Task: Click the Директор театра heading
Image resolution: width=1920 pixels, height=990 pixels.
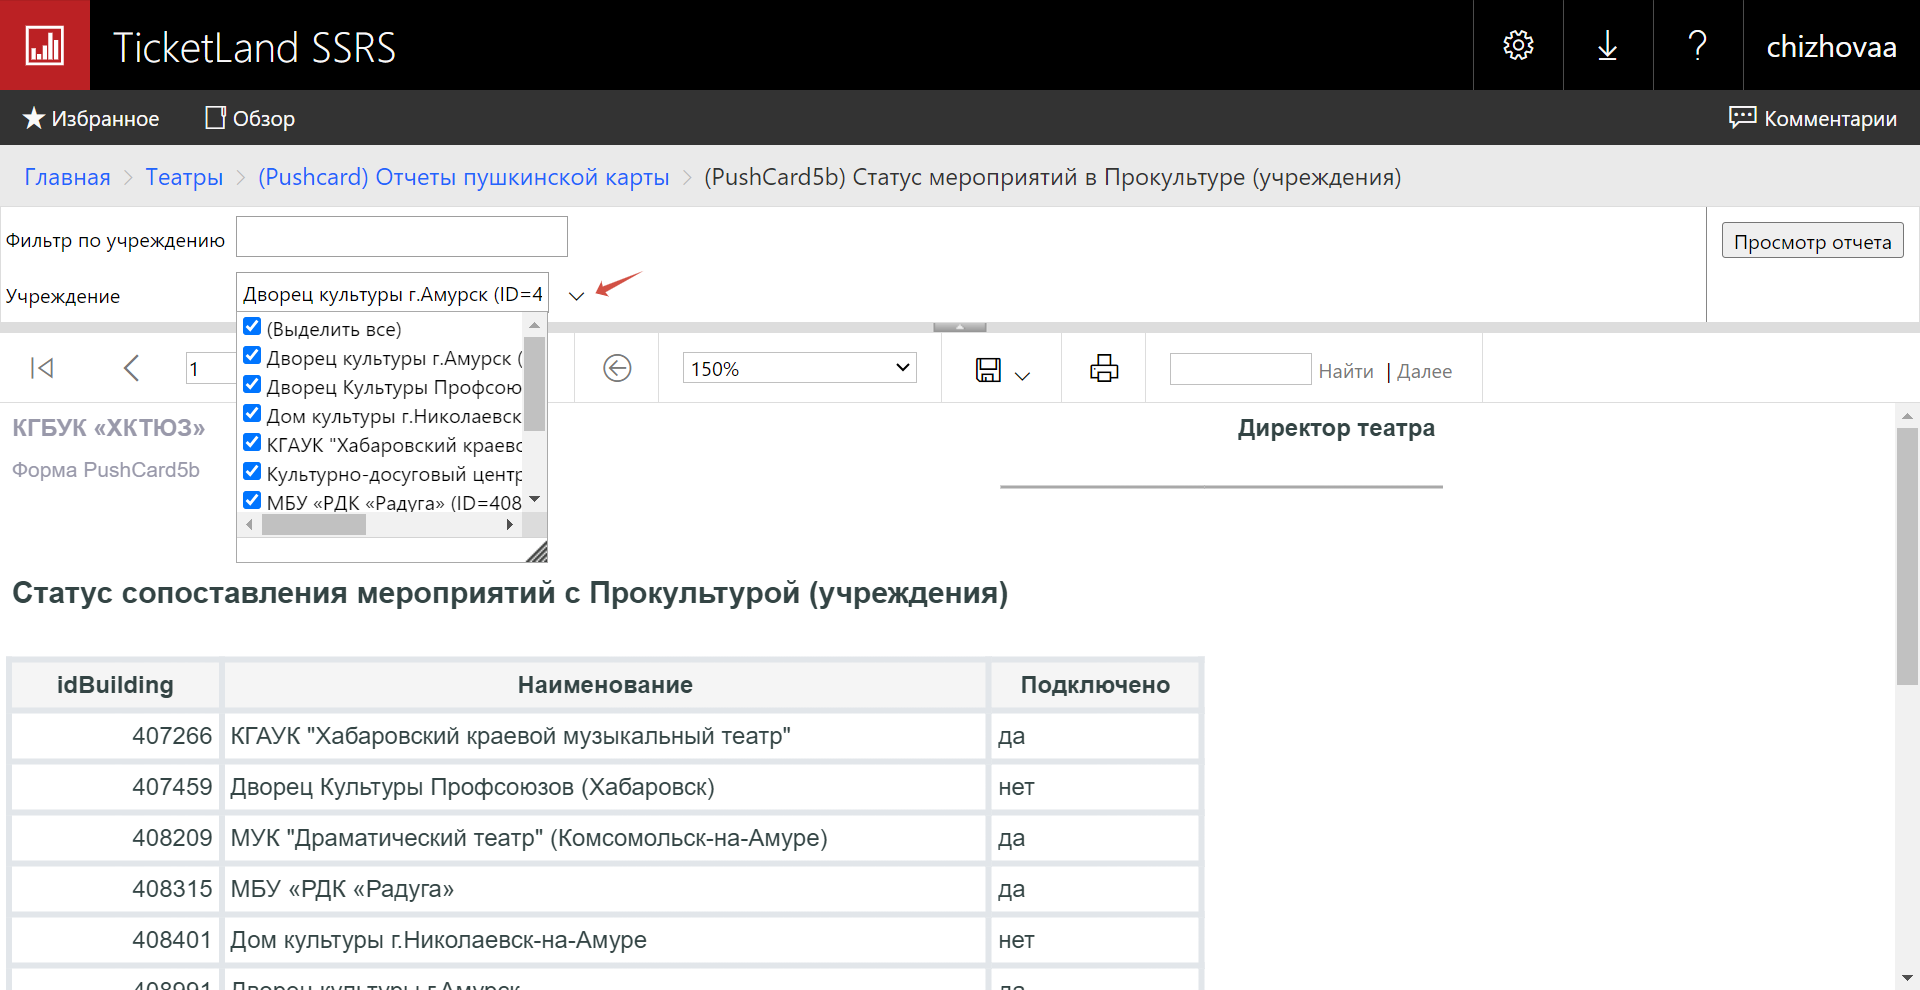Action: point(1336,428)
